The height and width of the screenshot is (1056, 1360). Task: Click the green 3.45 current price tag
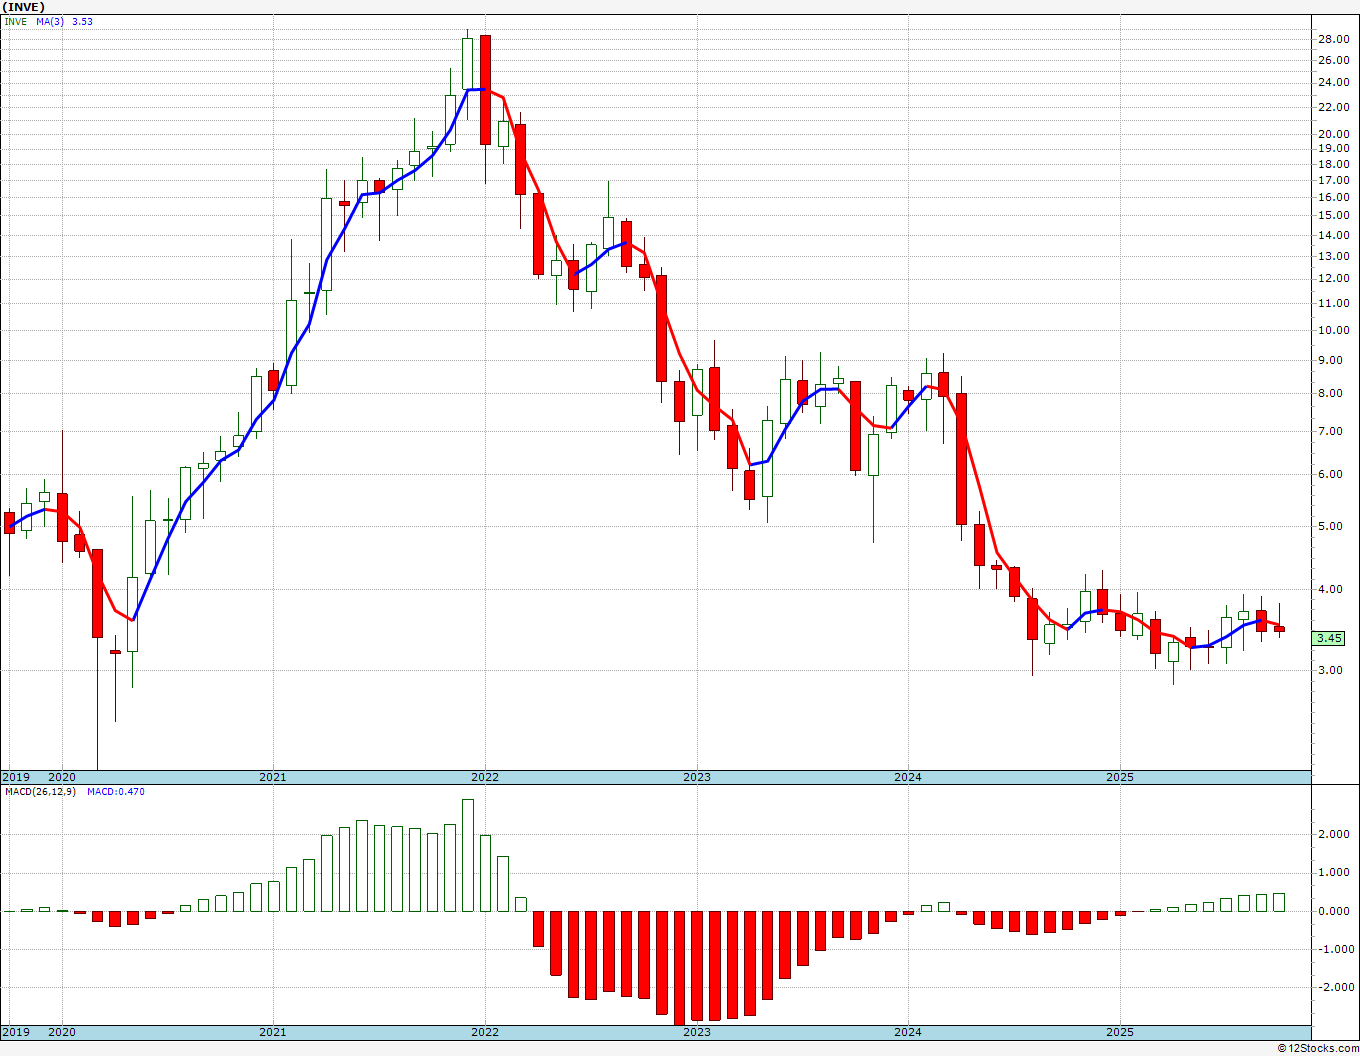coord(1329,638)
